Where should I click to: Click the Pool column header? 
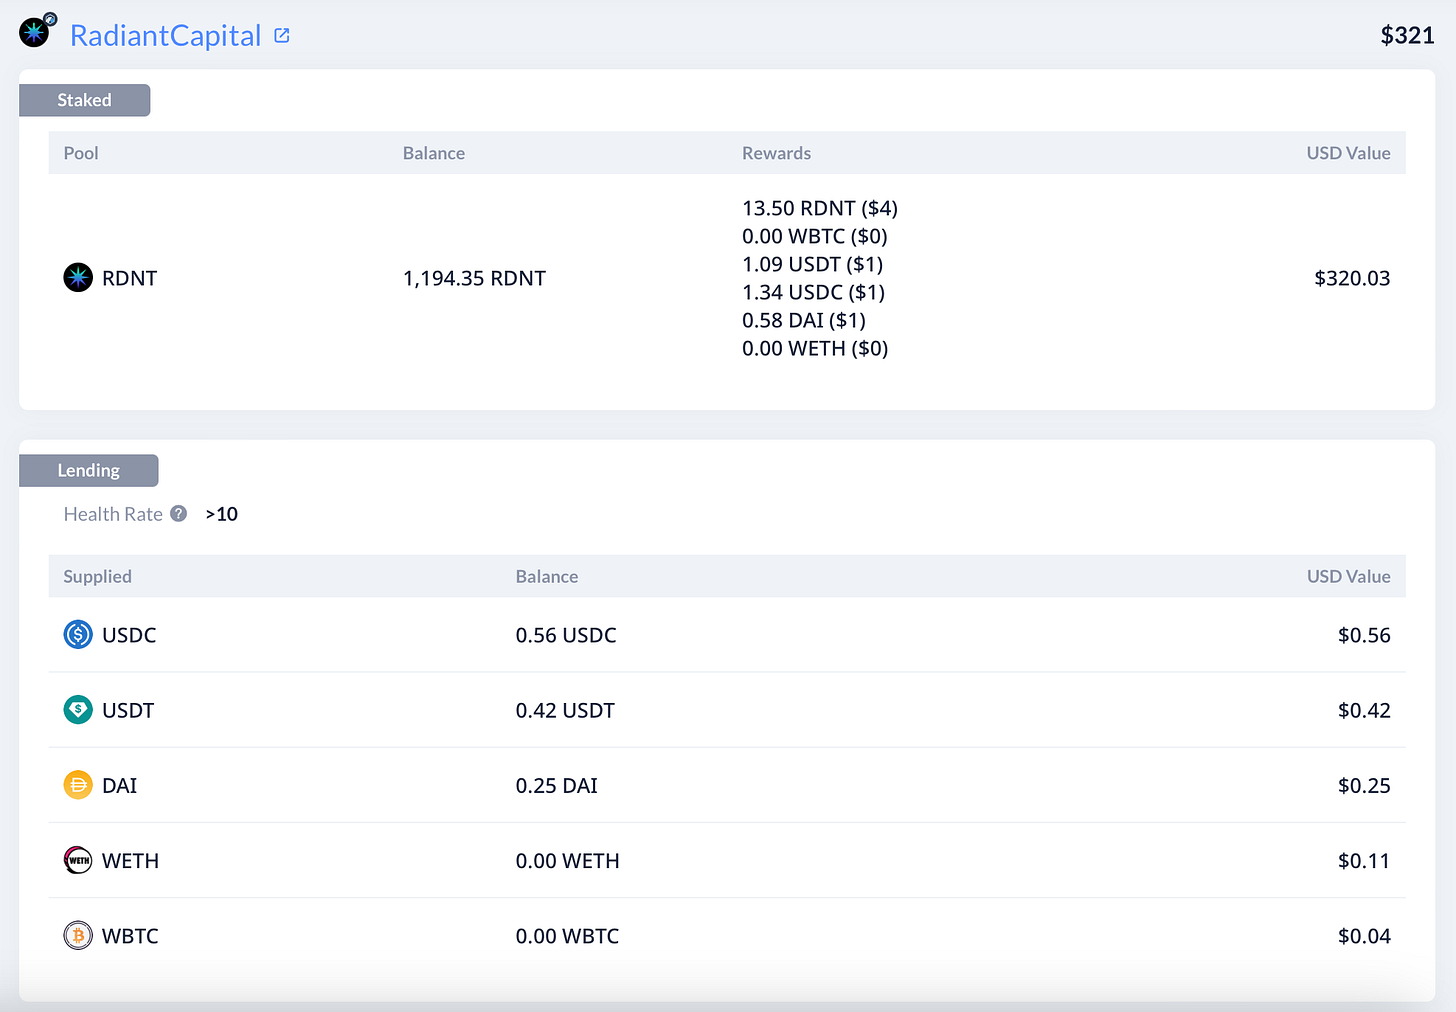(x=81, y=153)
